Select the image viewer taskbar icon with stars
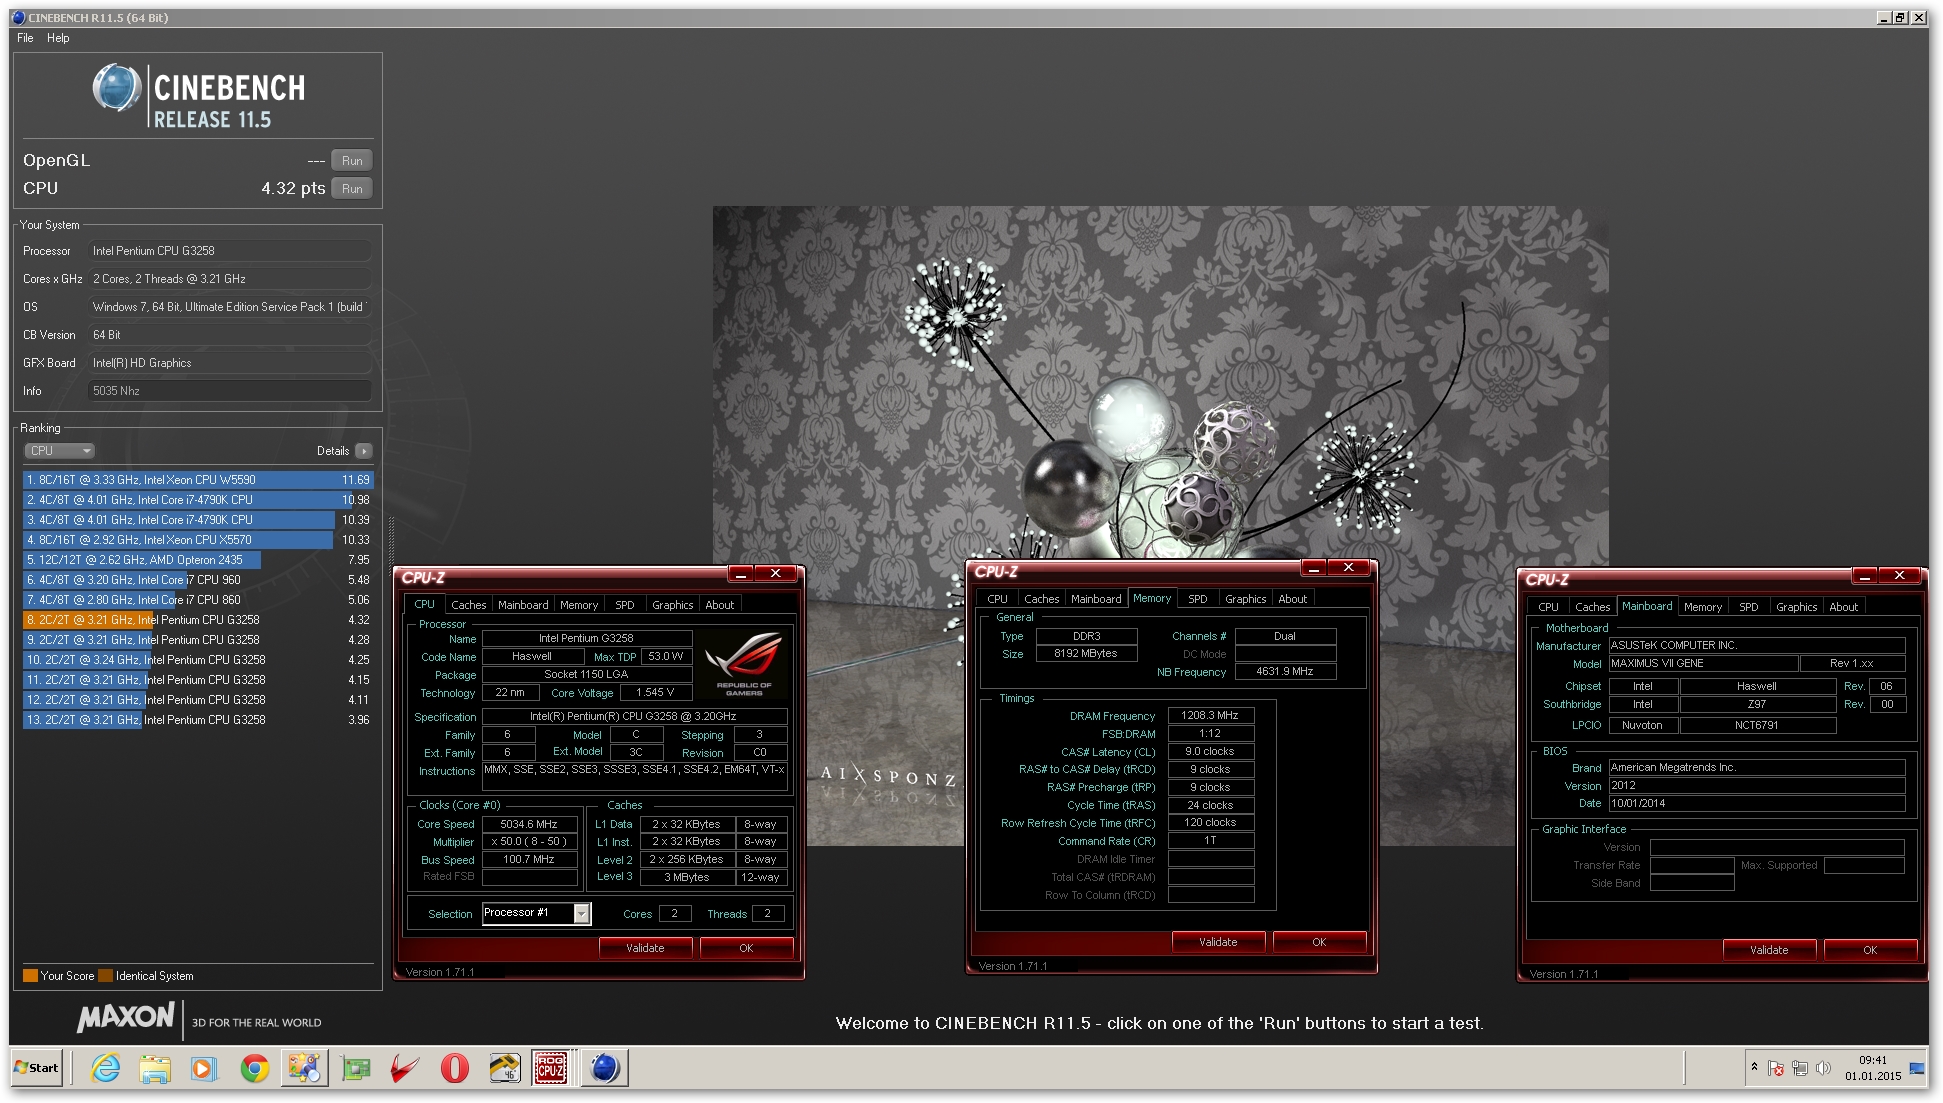 [x=304, y=1068]
